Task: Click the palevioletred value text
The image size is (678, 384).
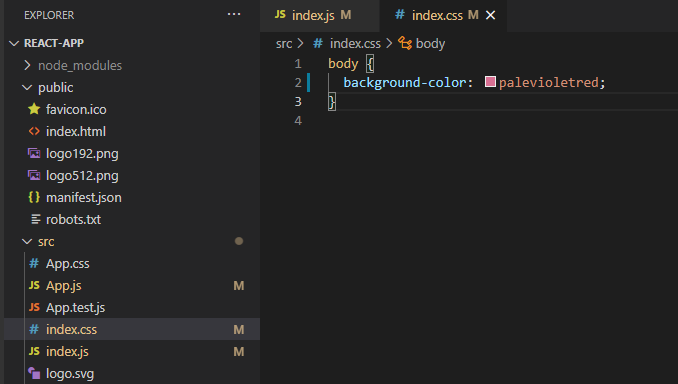Action: (x=549, y=83)
